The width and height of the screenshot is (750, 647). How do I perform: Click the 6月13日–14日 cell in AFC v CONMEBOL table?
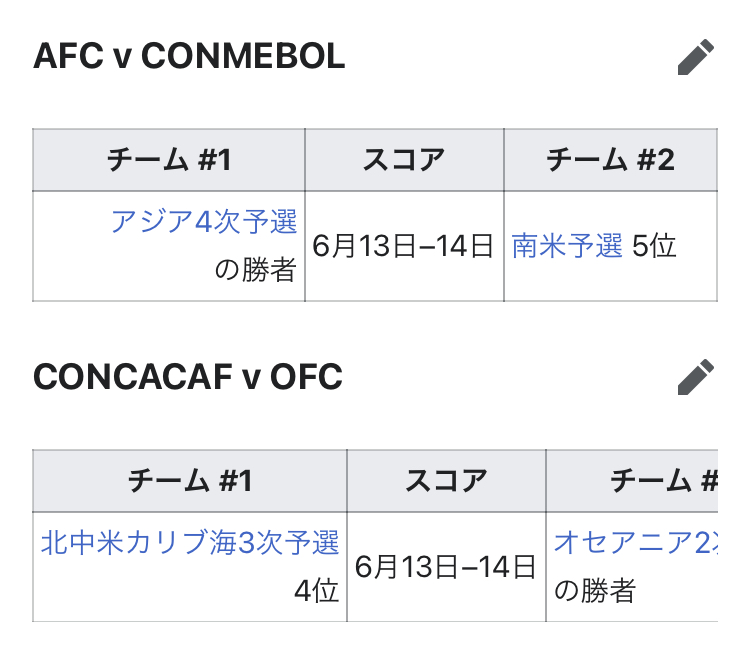[x=404, y=246]
